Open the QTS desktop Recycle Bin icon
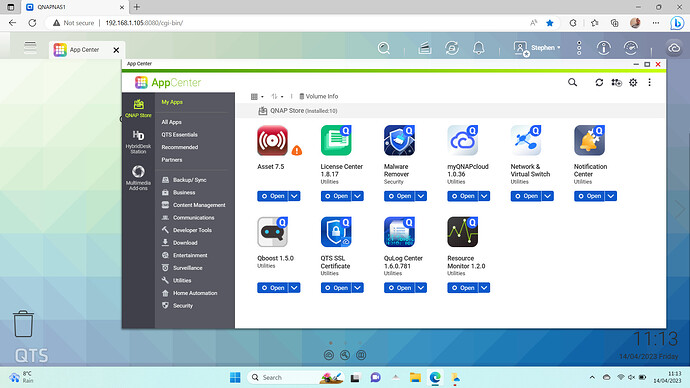 (23, 324)
